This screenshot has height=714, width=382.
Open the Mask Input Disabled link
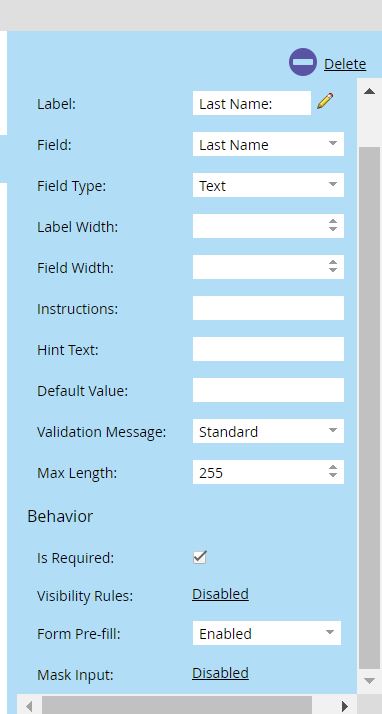[220, 673]
